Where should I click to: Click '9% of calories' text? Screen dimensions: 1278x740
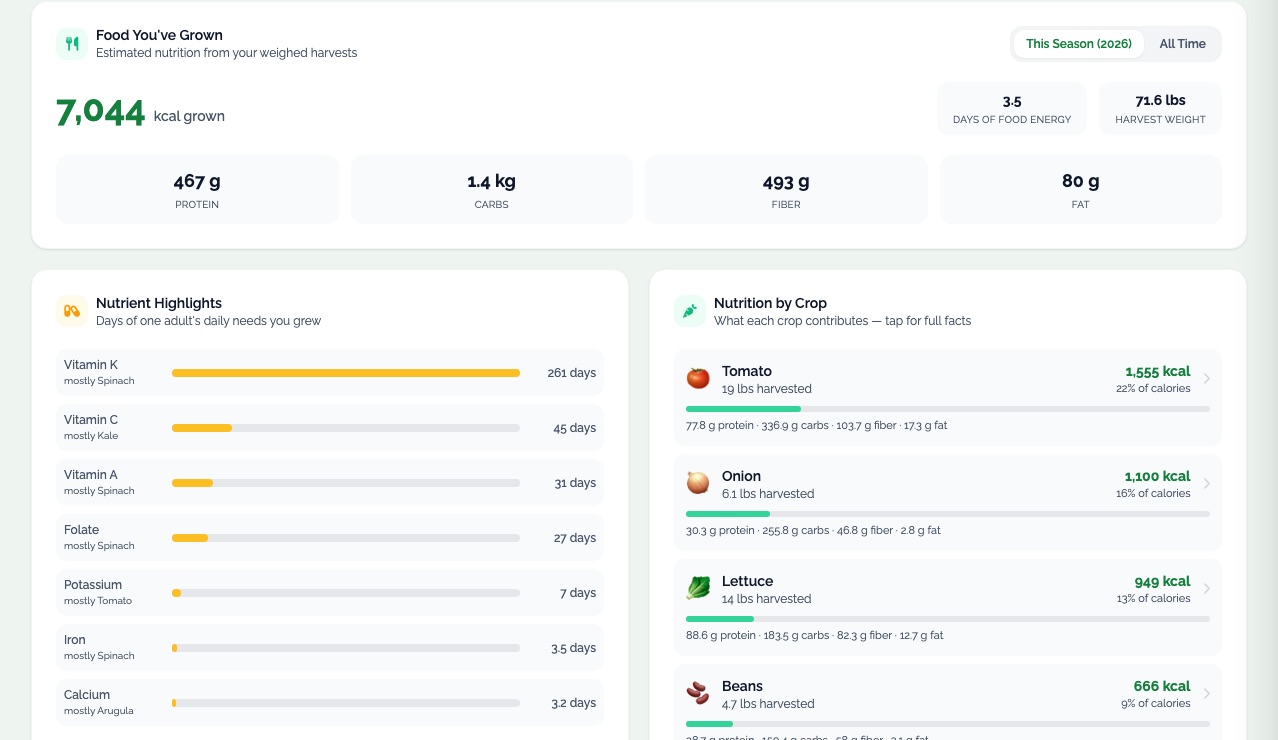pyautogui.click(x=1156, y=704)
